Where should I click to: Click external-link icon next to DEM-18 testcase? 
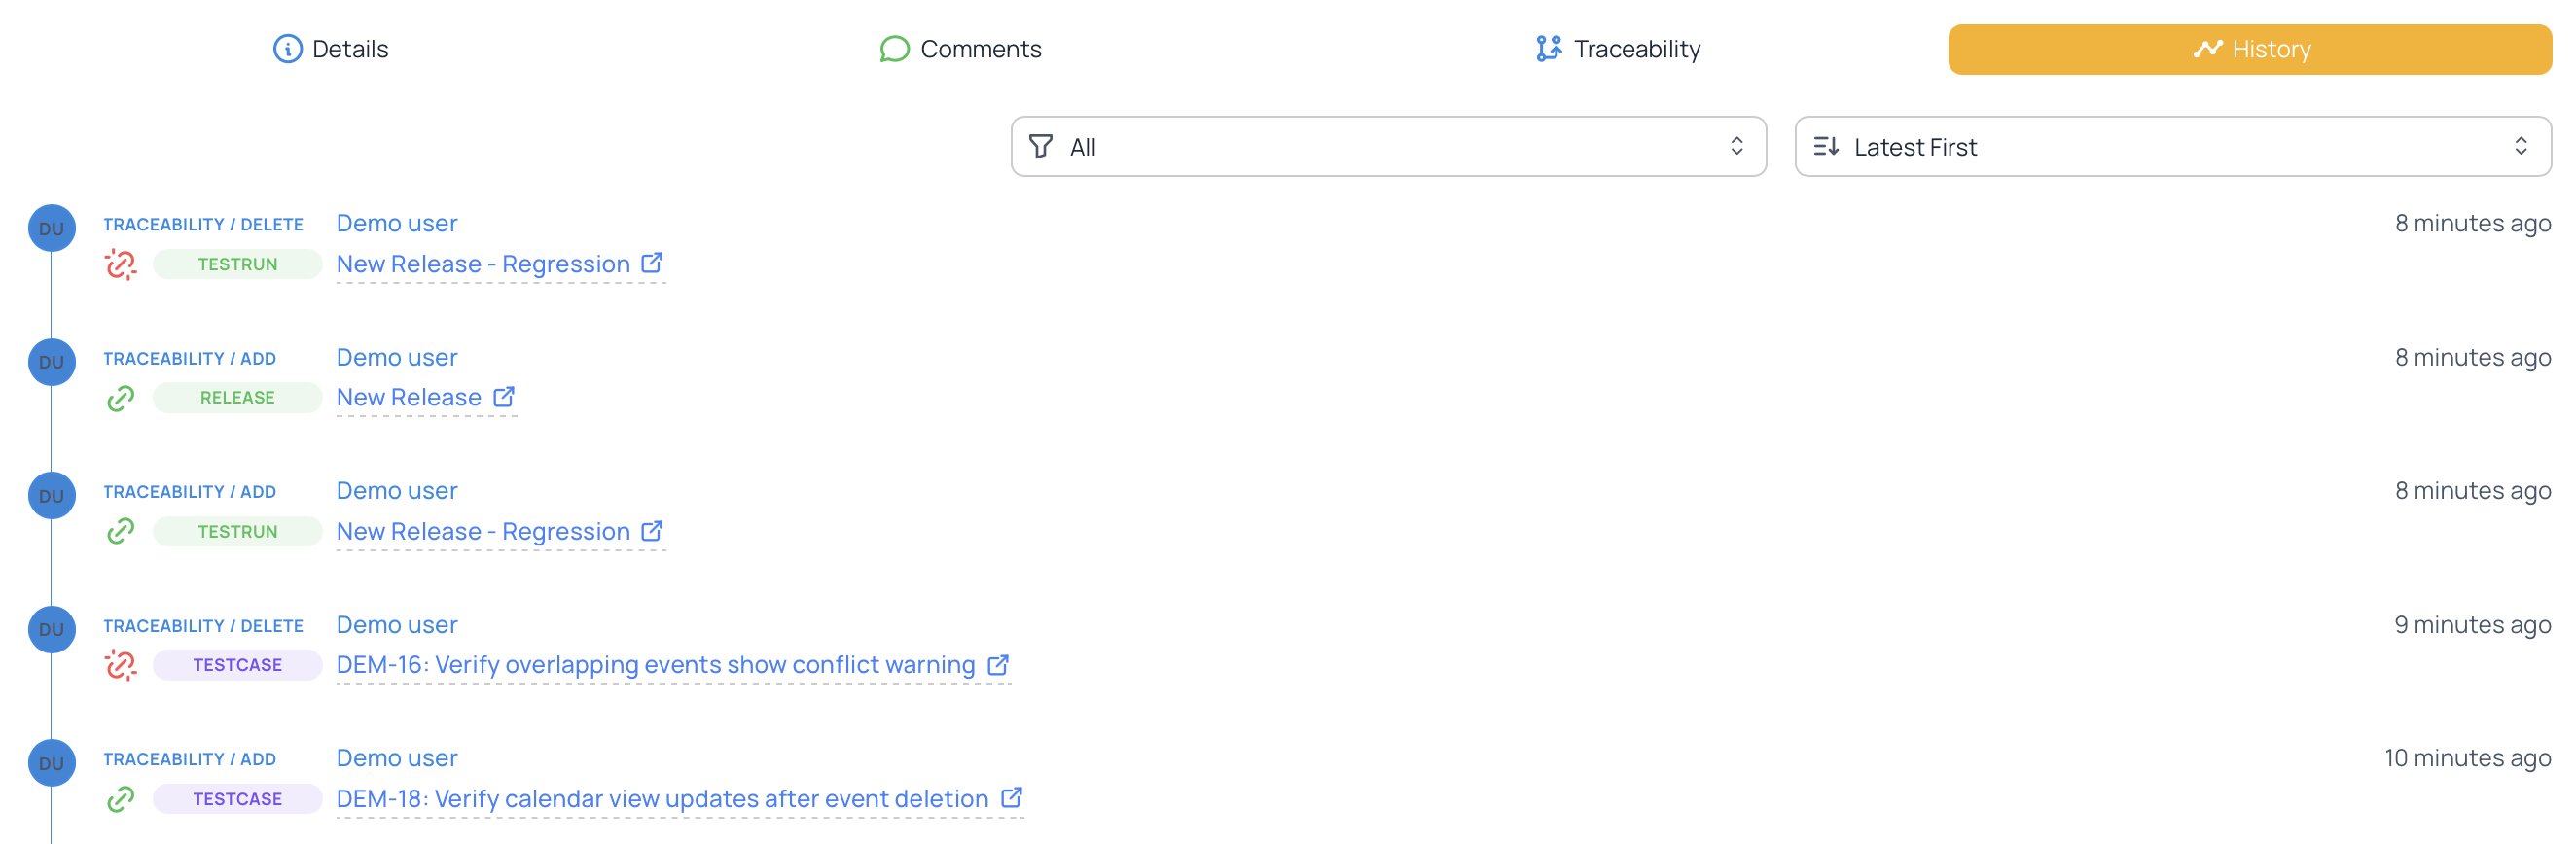click(x=1011, y=798)
